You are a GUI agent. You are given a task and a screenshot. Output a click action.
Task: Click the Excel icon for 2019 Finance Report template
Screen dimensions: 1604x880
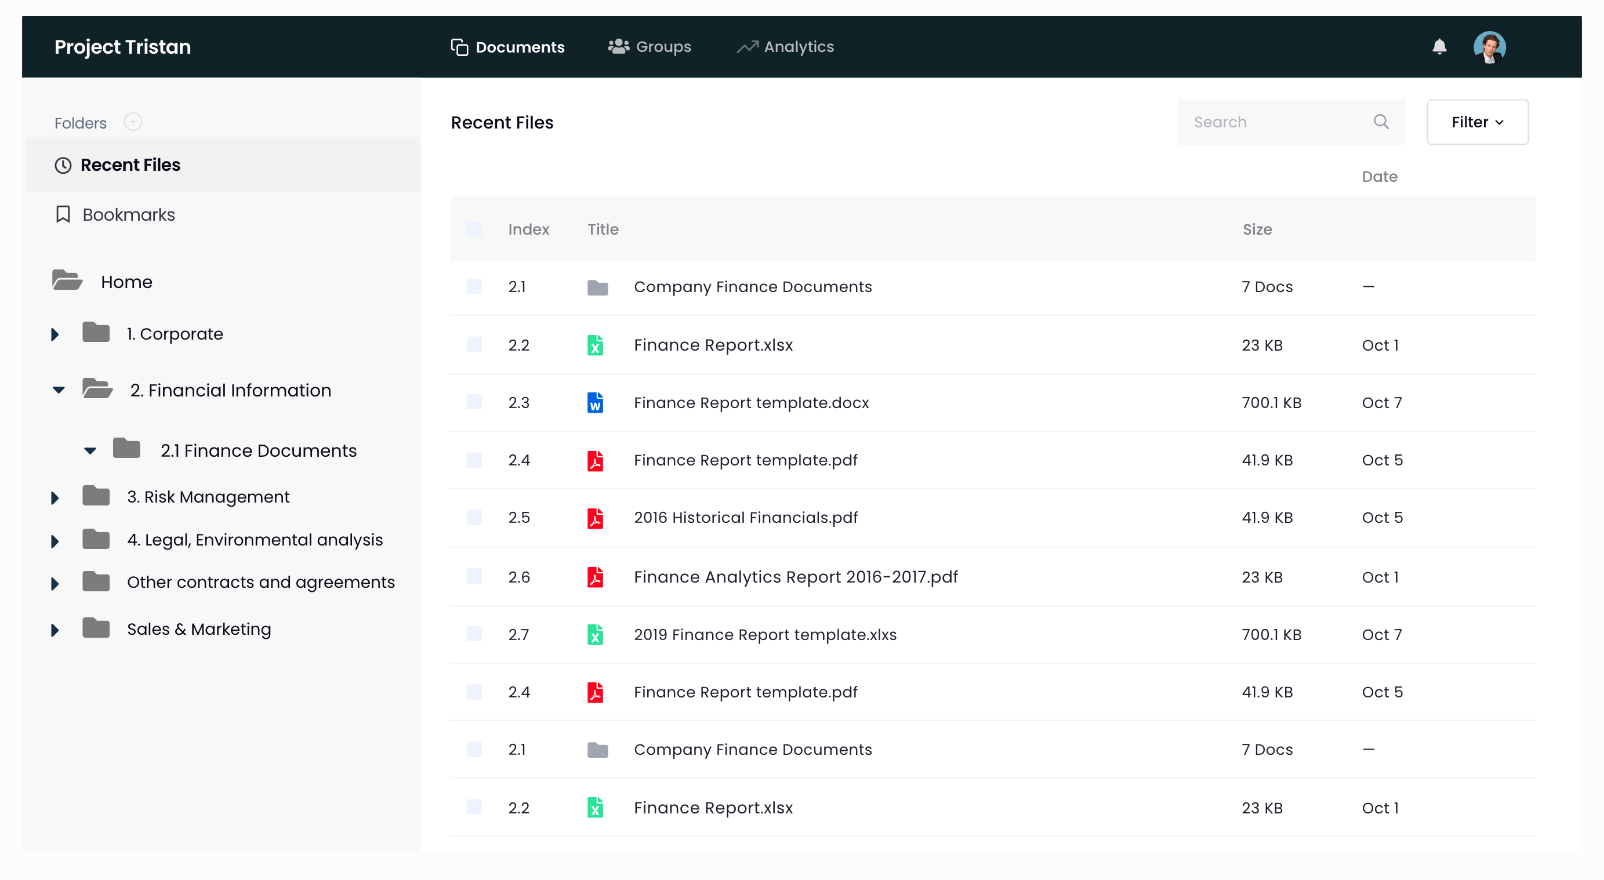pyautogui.click(x=595, y=635)
